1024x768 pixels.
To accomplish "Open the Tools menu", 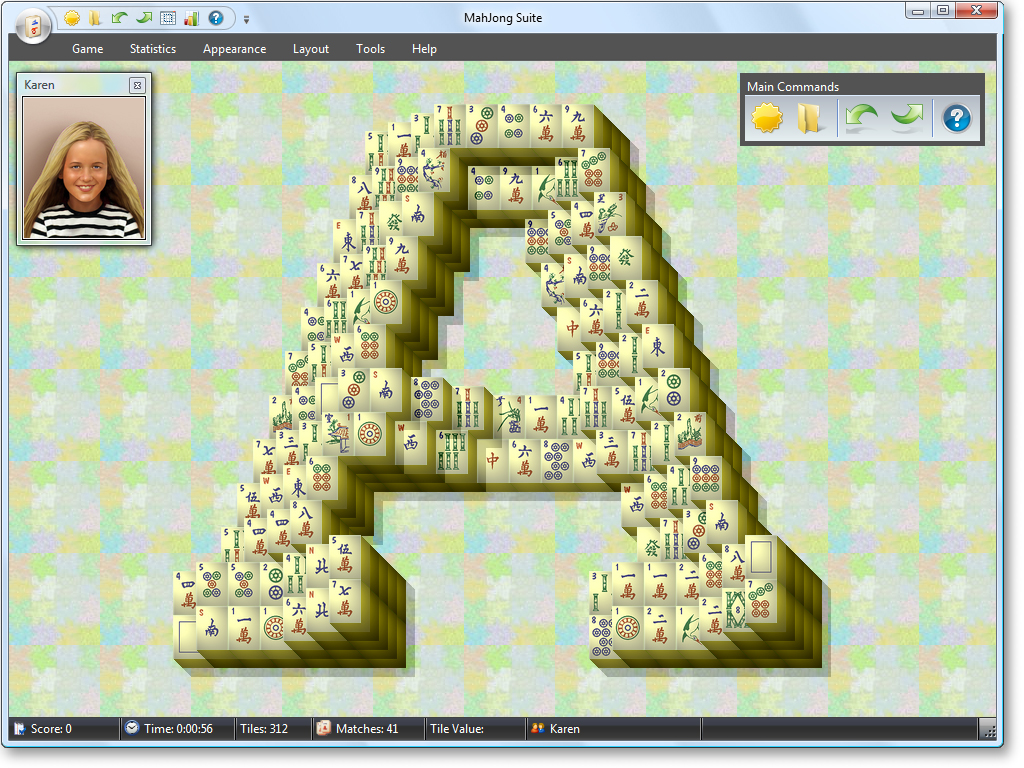I will [370, 49].
